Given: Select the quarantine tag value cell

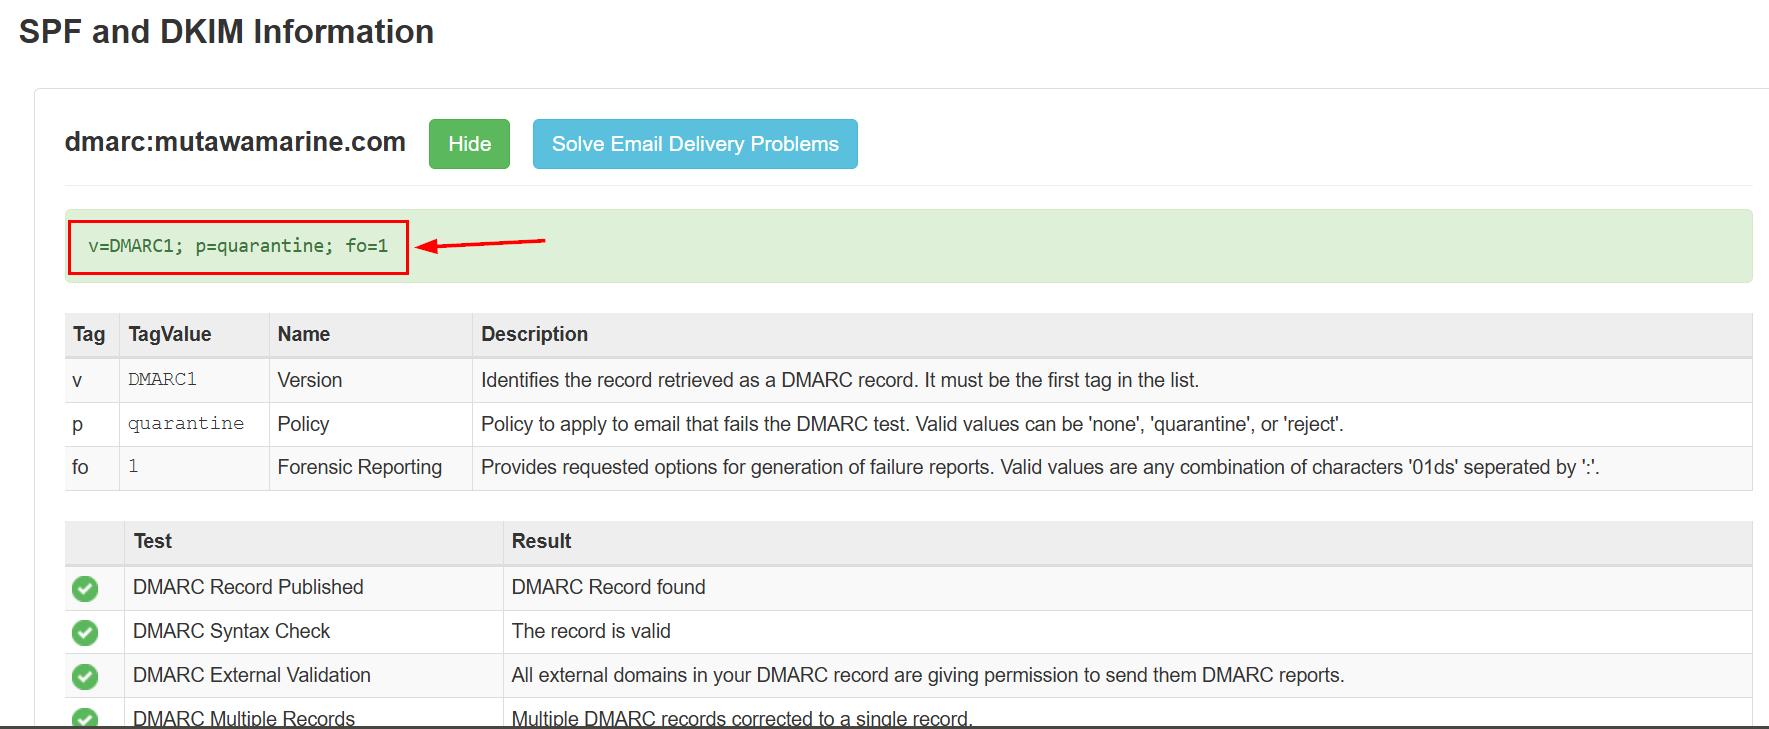Looking at the screenshot, I should click(x=186, y=424).
